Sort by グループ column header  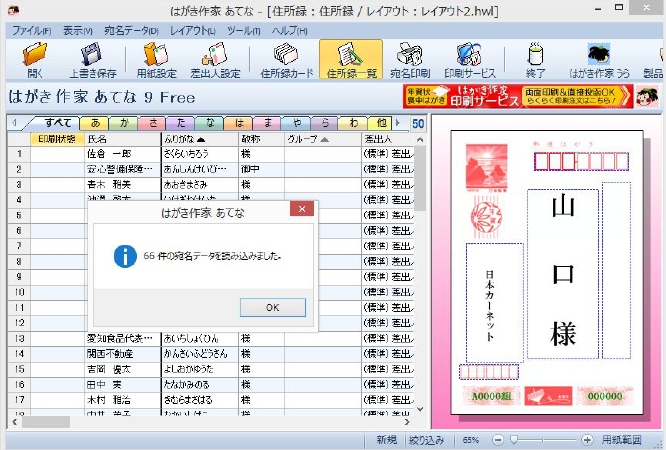pyautogui.click(x=322, y=139)
